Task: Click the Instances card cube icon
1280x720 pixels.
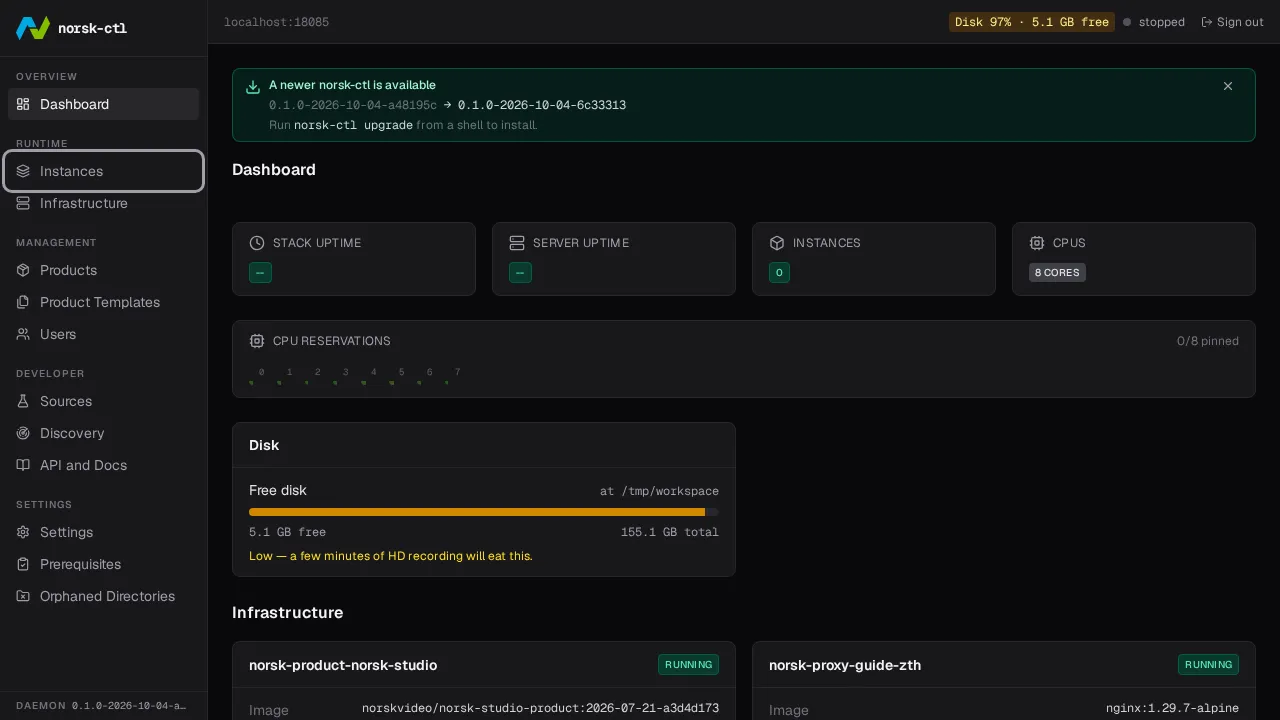Action: pyautogui.click(x=777, y=243)
